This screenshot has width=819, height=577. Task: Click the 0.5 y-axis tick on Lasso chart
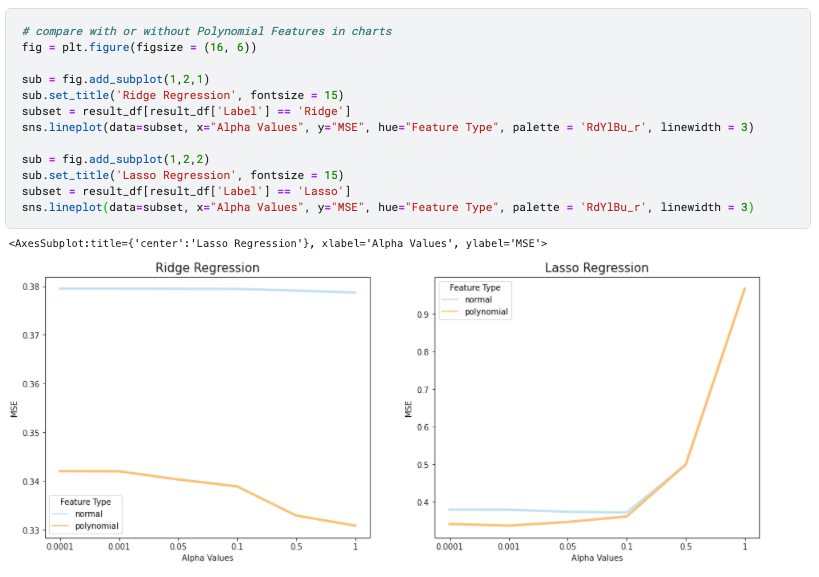(423, 465)
